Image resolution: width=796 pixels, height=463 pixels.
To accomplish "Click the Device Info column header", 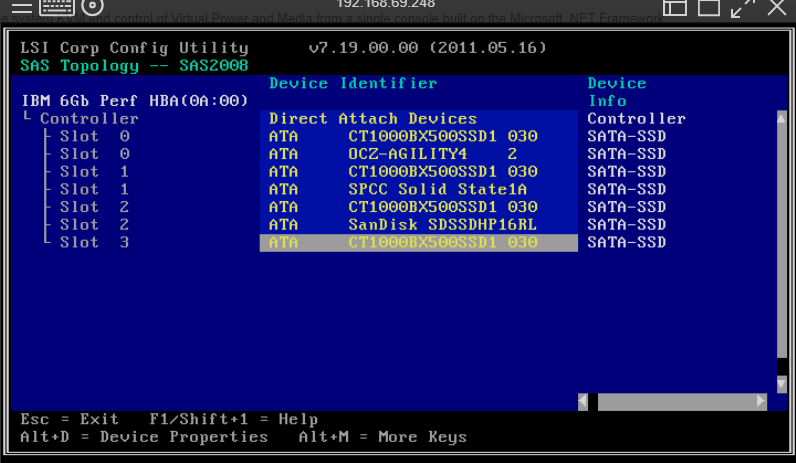I will coord(617,92).
